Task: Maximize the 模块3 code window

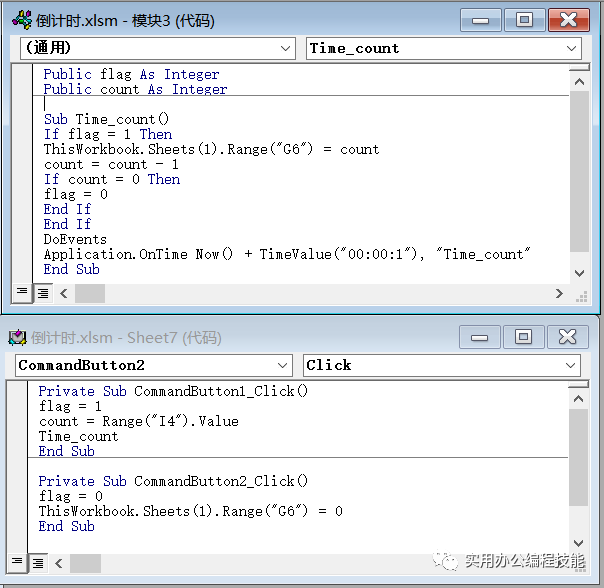Action: coord(524,20)
